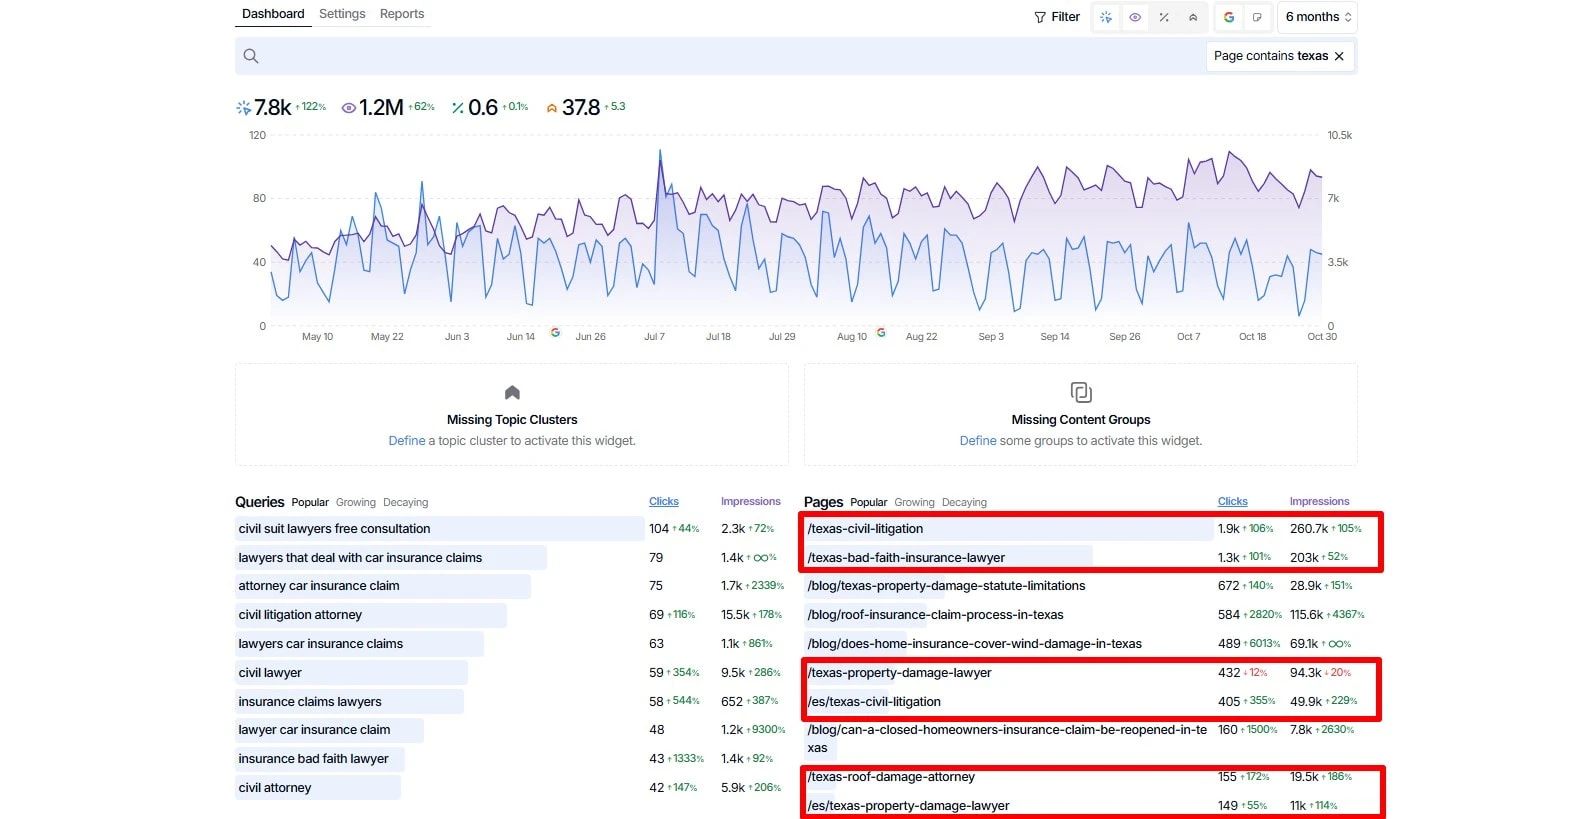Toggle the CTR percent icon in the top toolbar

(1164, 17)
